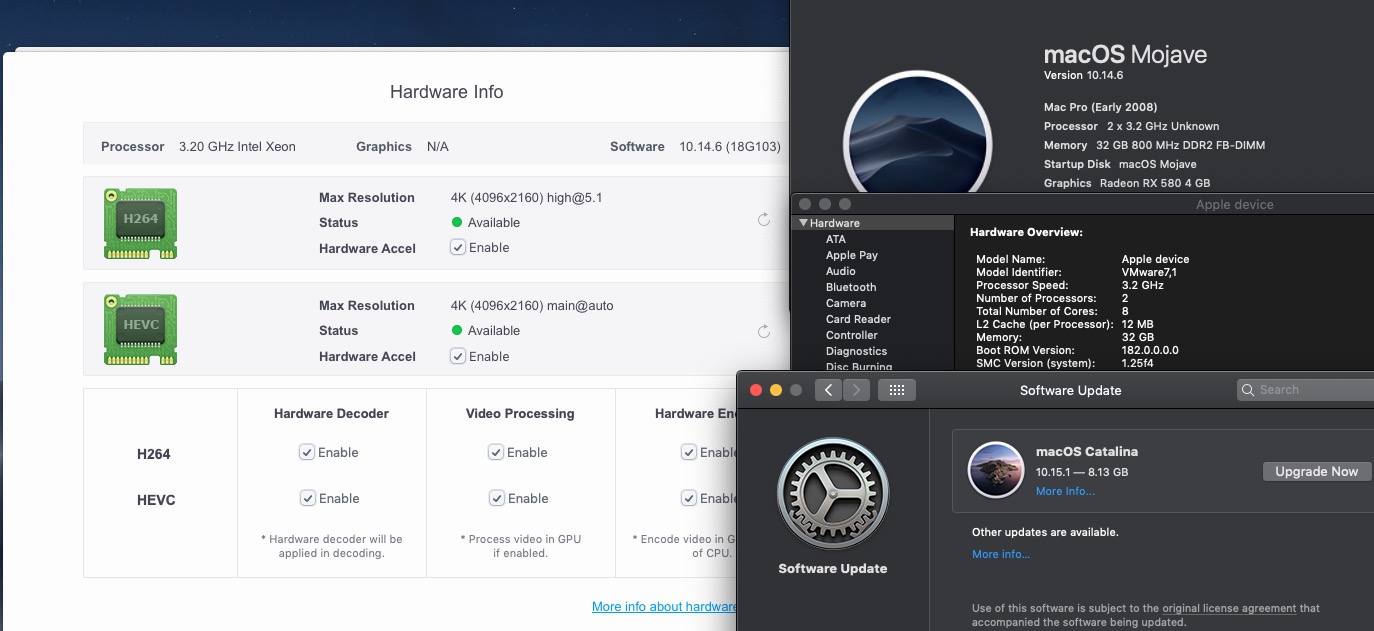Select Disc Burning in the Hardware list
The width and height of the screenshot is (1374, 631).
coord(859,367)
